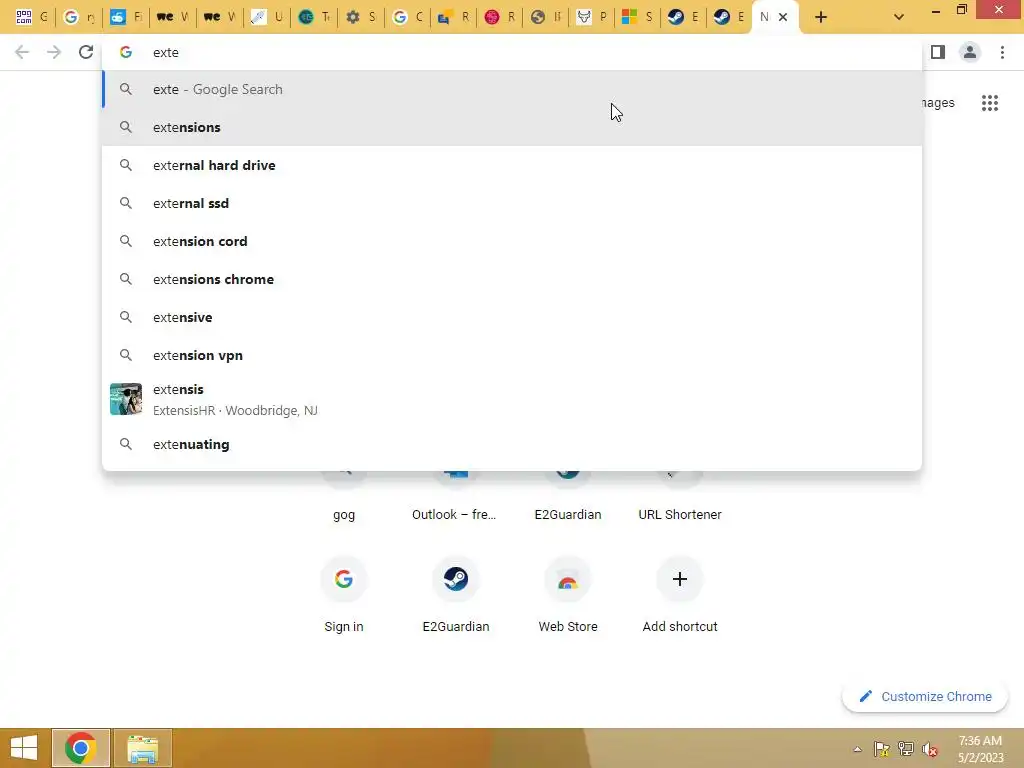
Task: Click the Chrome taskbar icon
Action: tap(80, 748)
